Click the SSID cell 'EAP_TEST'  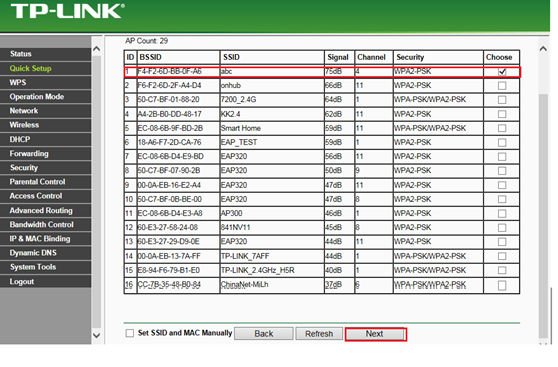coord(239,142)
